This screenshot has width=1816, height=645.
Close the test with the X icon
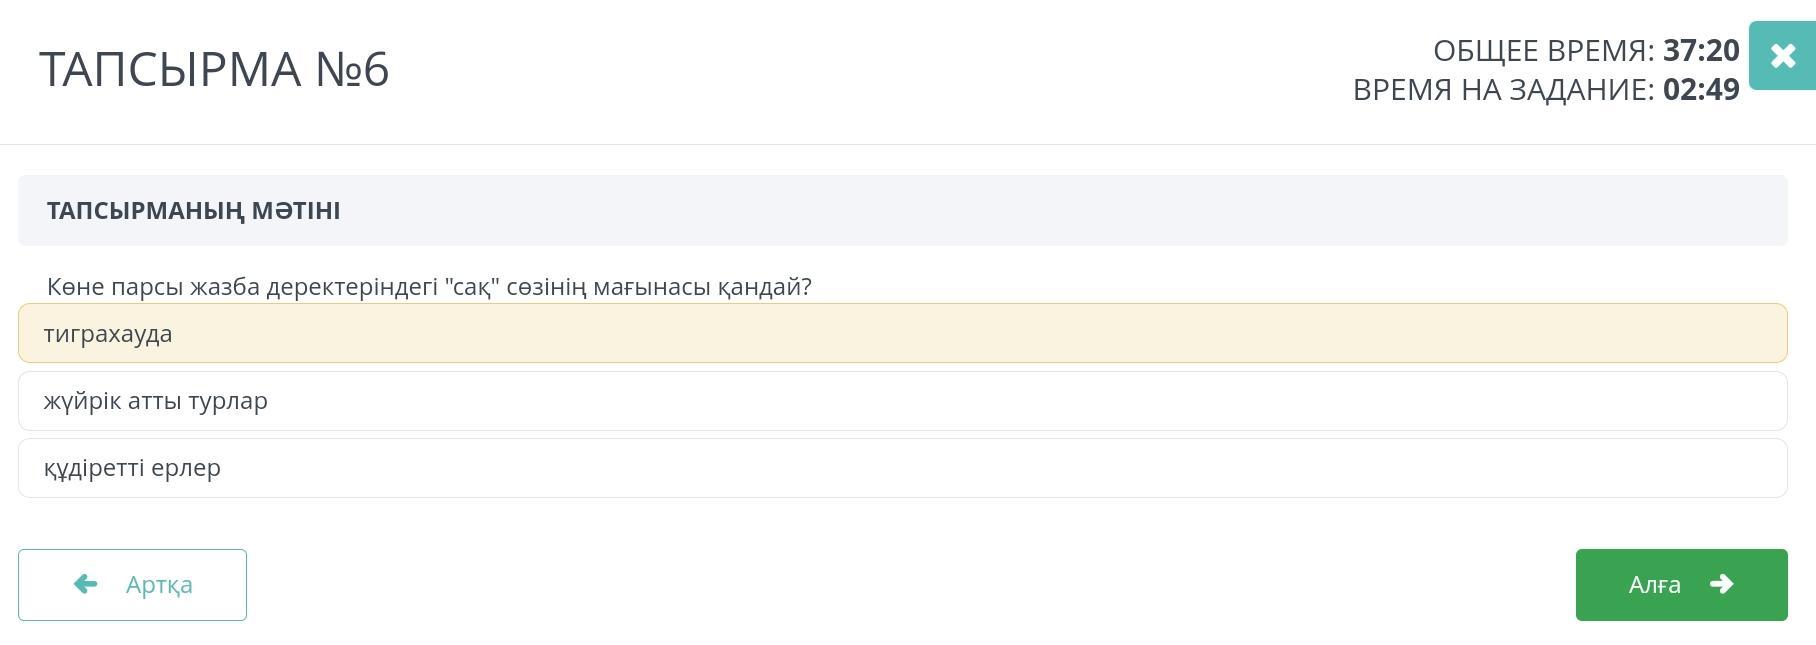pos(1782,56)
